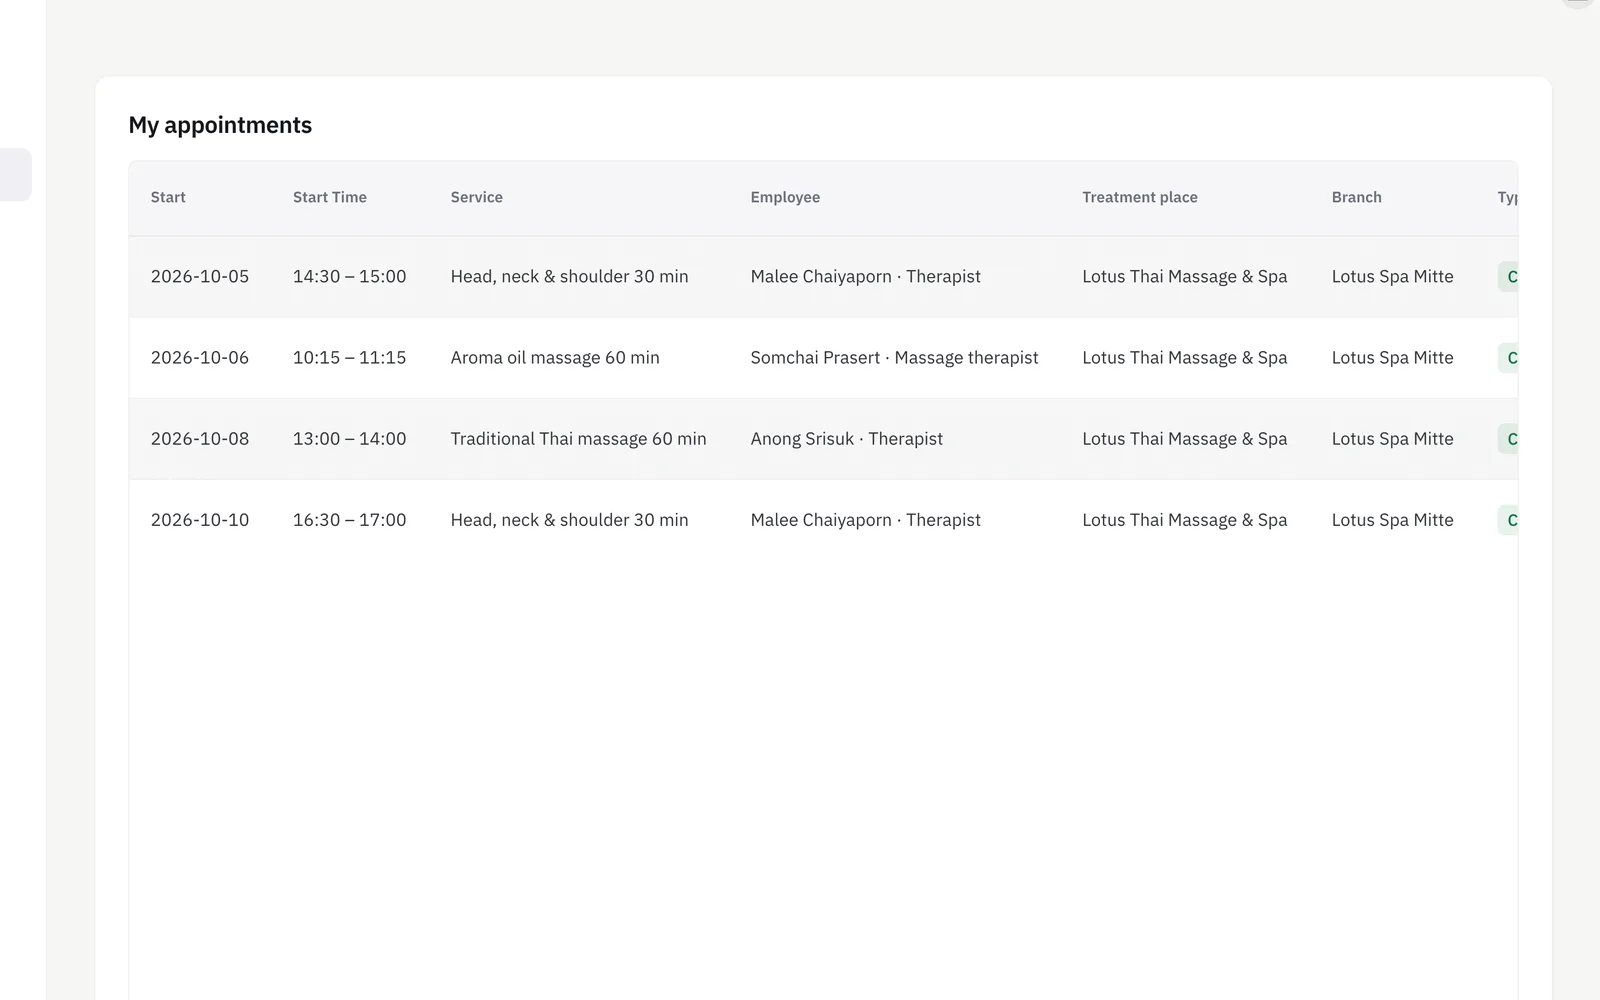Click Lotus Spa Mitte branch in 2026-10-06 row
The image size is (1600, 1000).
(x=1393, y=357)
